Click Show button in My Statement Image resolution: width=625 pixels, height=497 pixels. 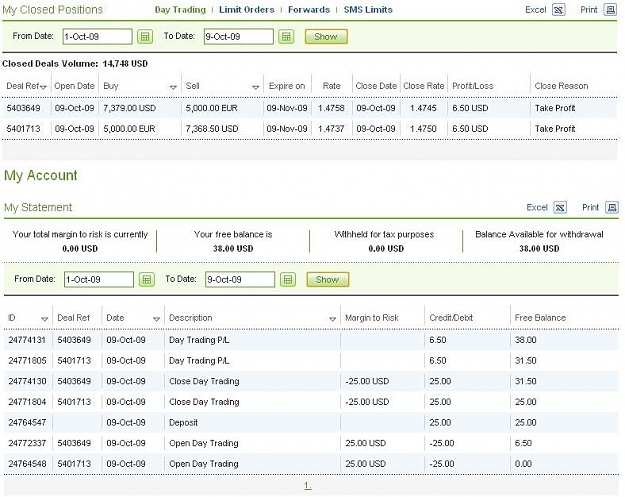328,279
